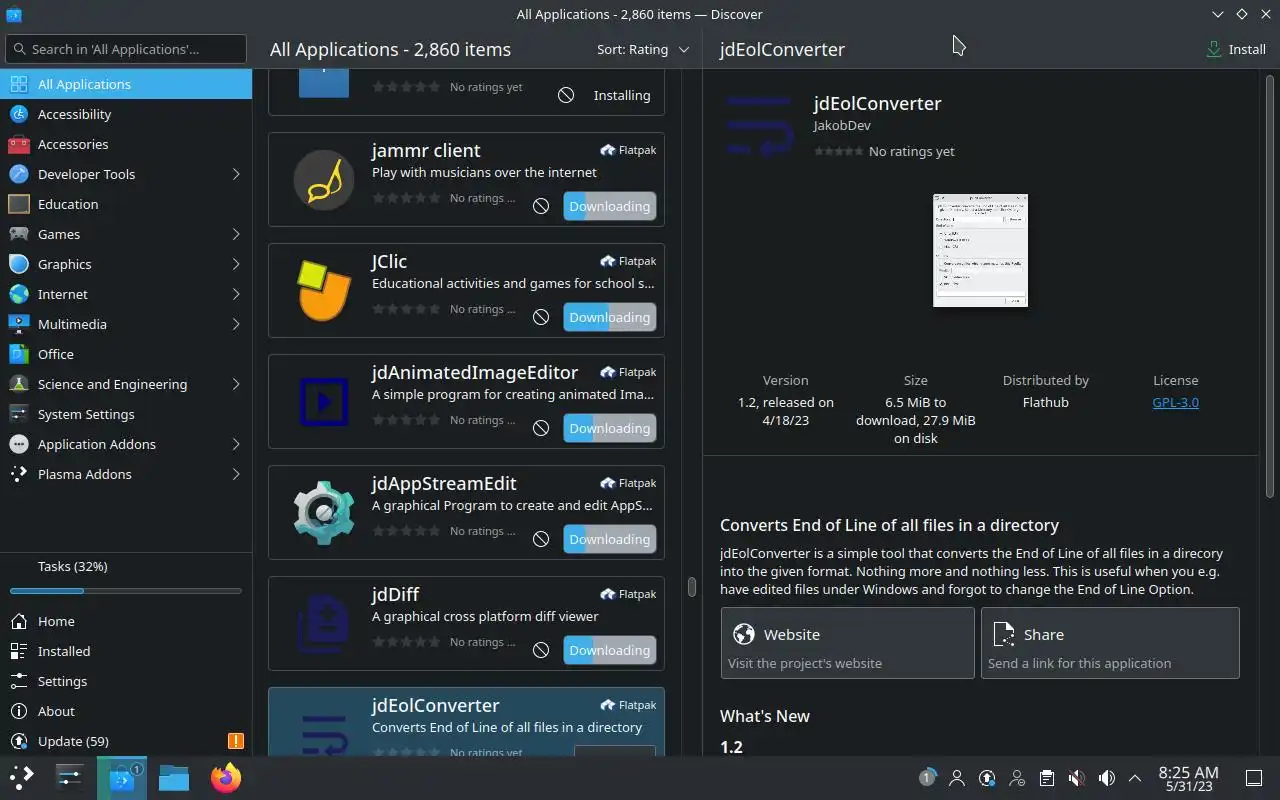Screen dimensions: 1280x800
Task: Open Discover Settings page
Action: pos(126,681)
